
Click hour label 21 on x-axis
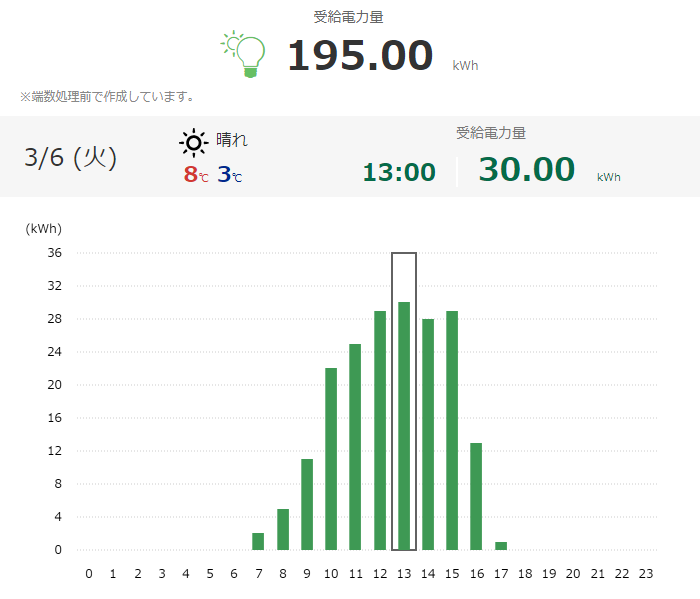click(x=598, y=574)
